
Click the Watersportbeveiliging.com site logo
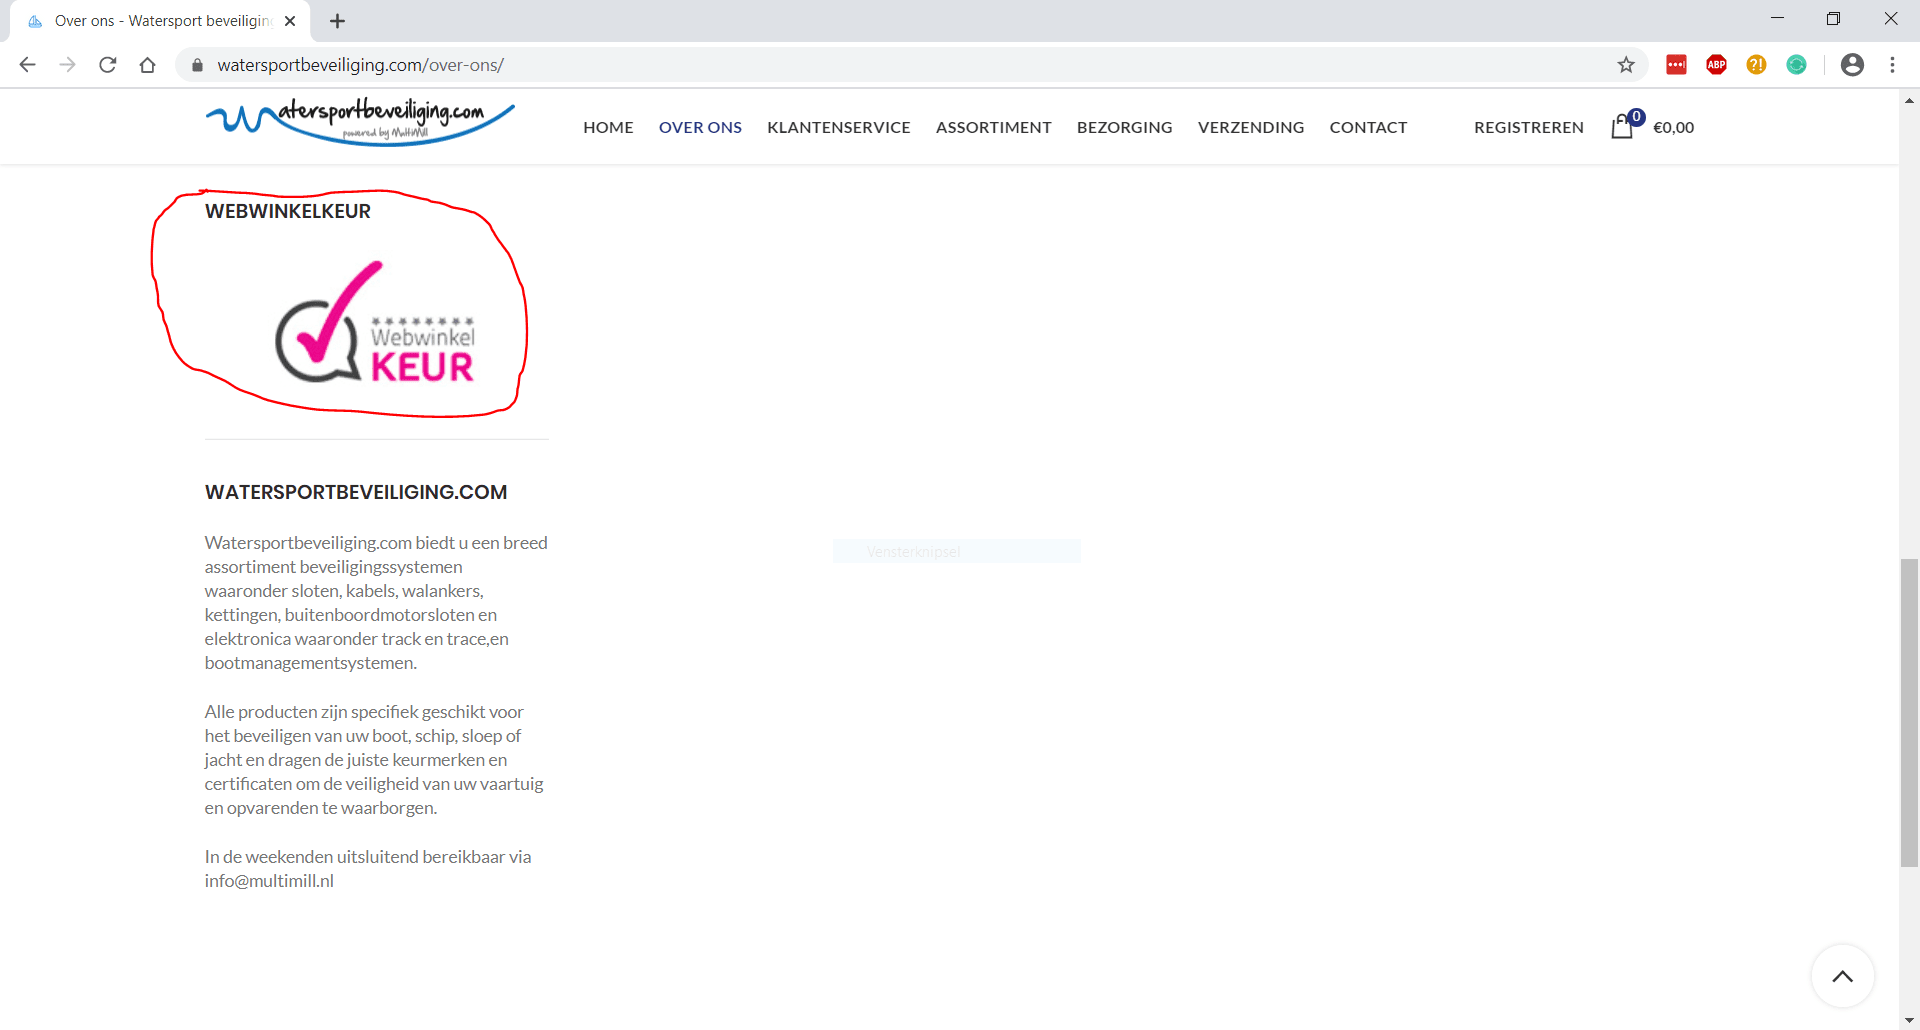(360, 122)
